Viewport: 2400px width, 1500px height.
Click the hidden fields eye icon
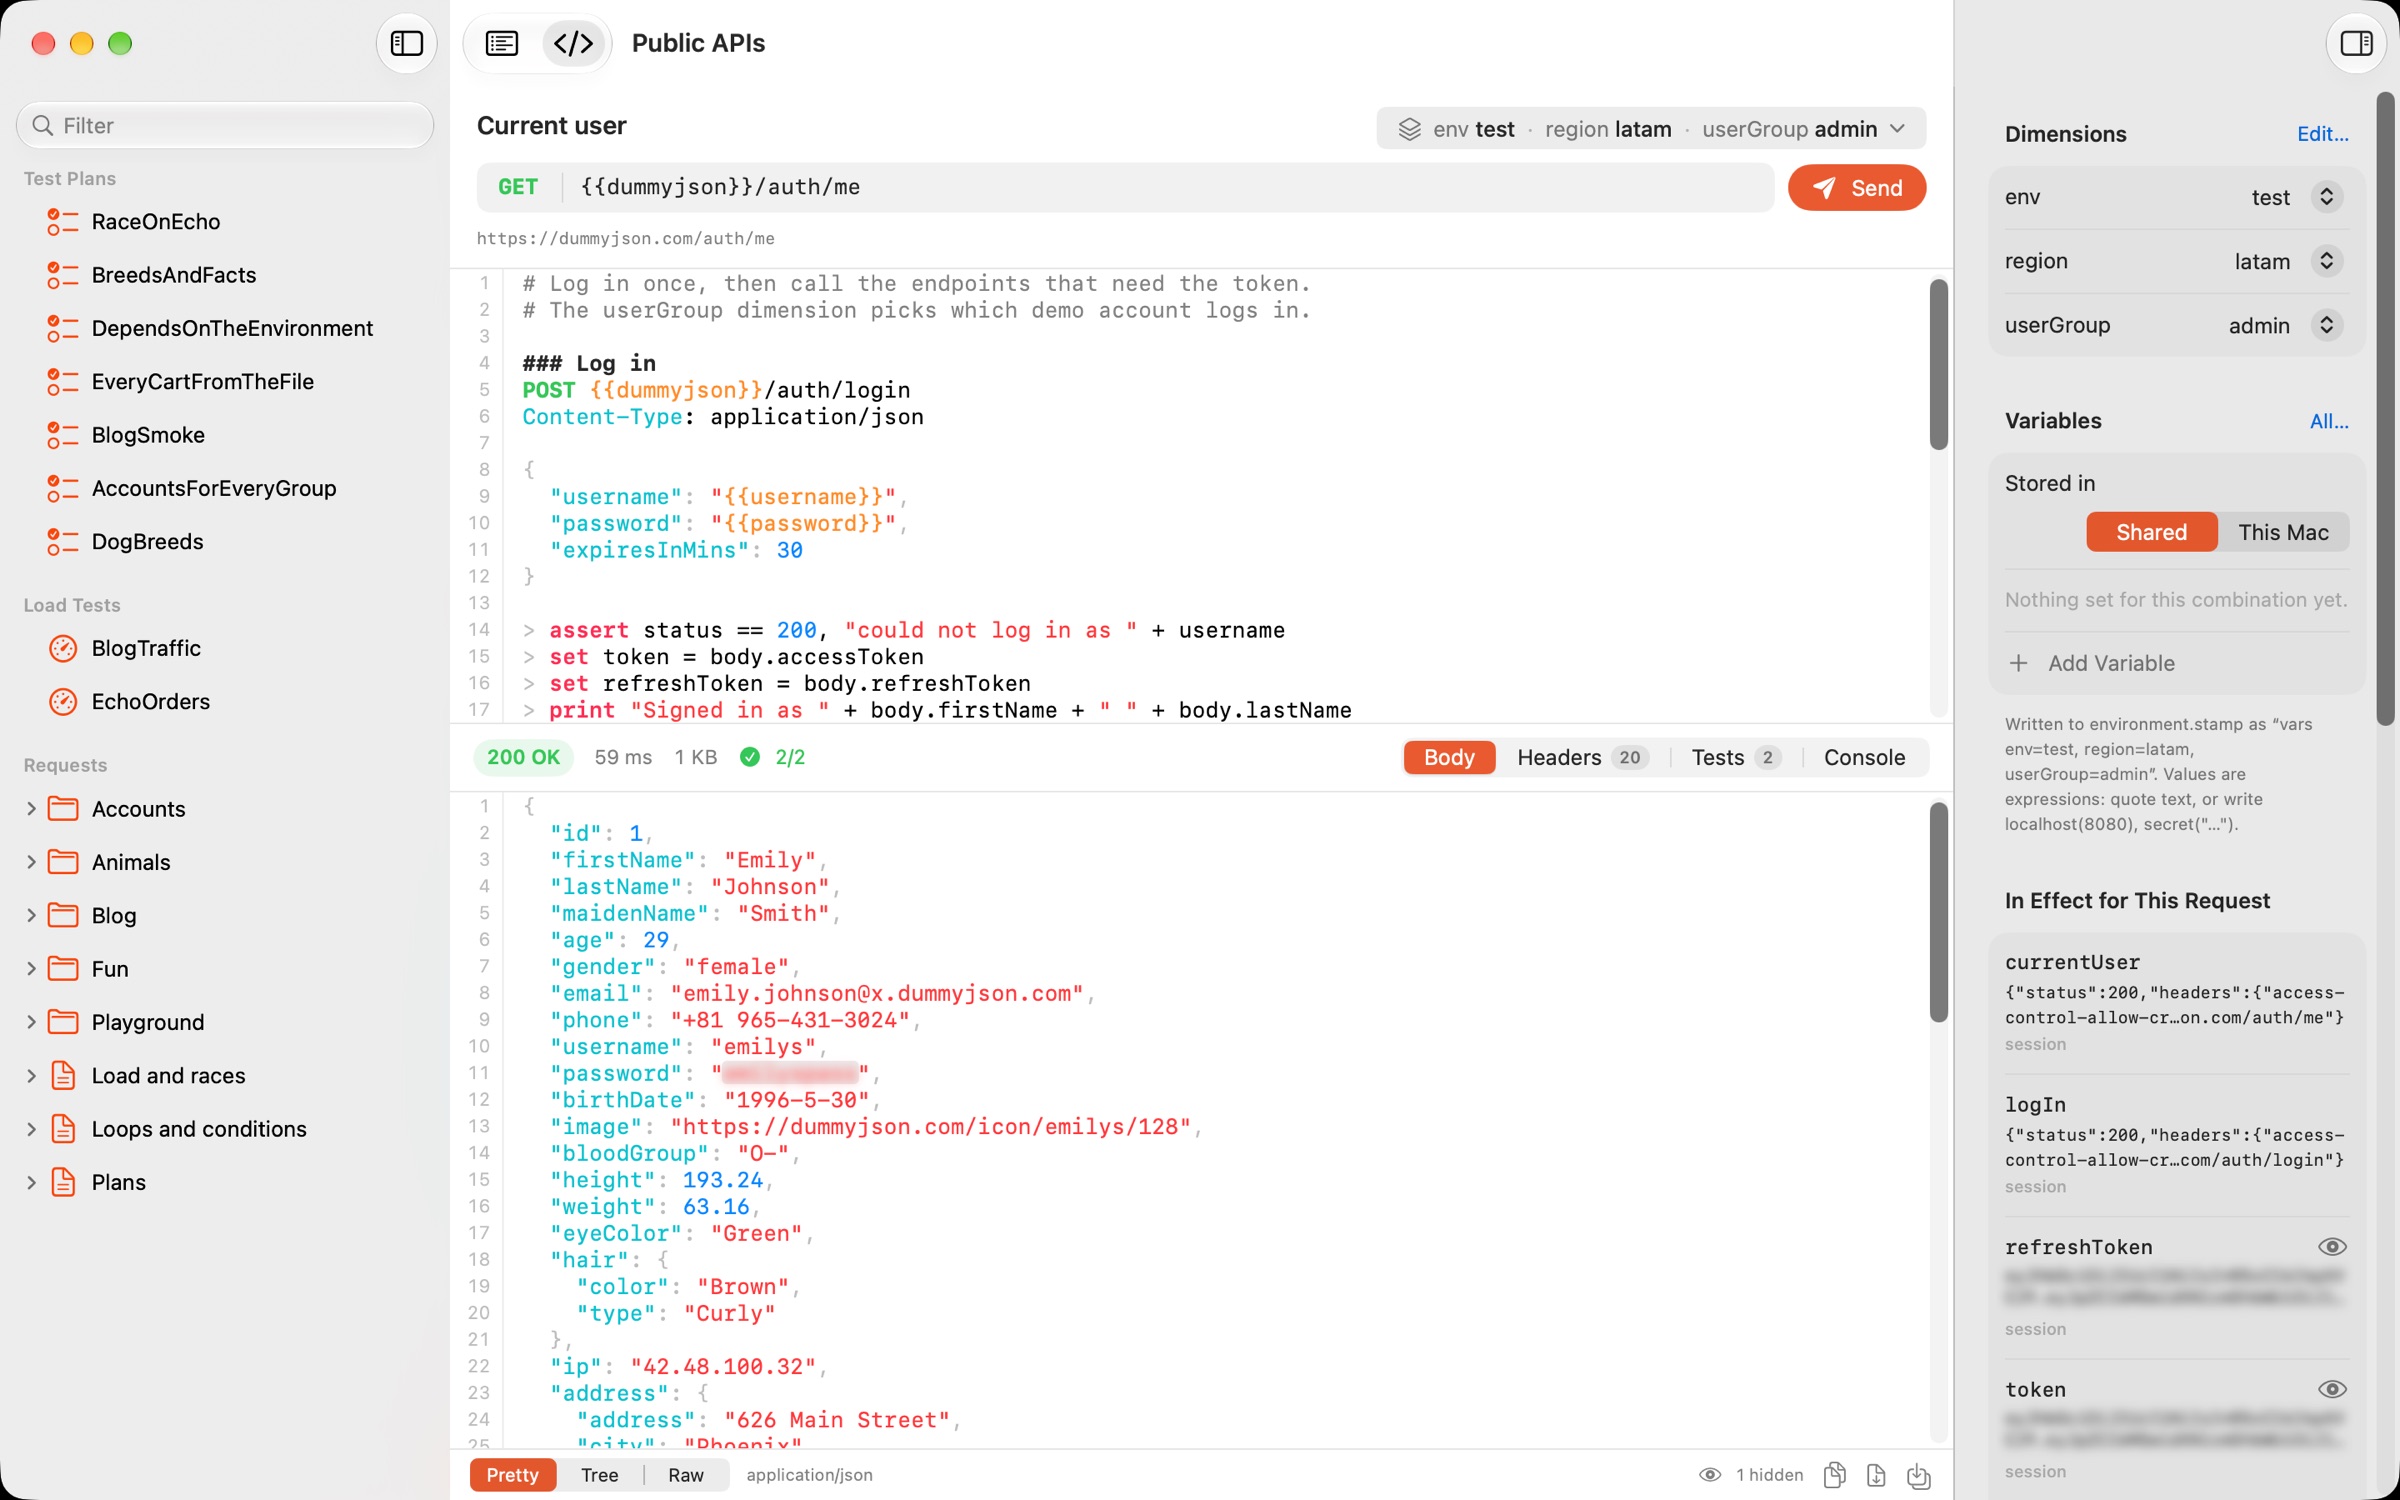point(1710,1475)
